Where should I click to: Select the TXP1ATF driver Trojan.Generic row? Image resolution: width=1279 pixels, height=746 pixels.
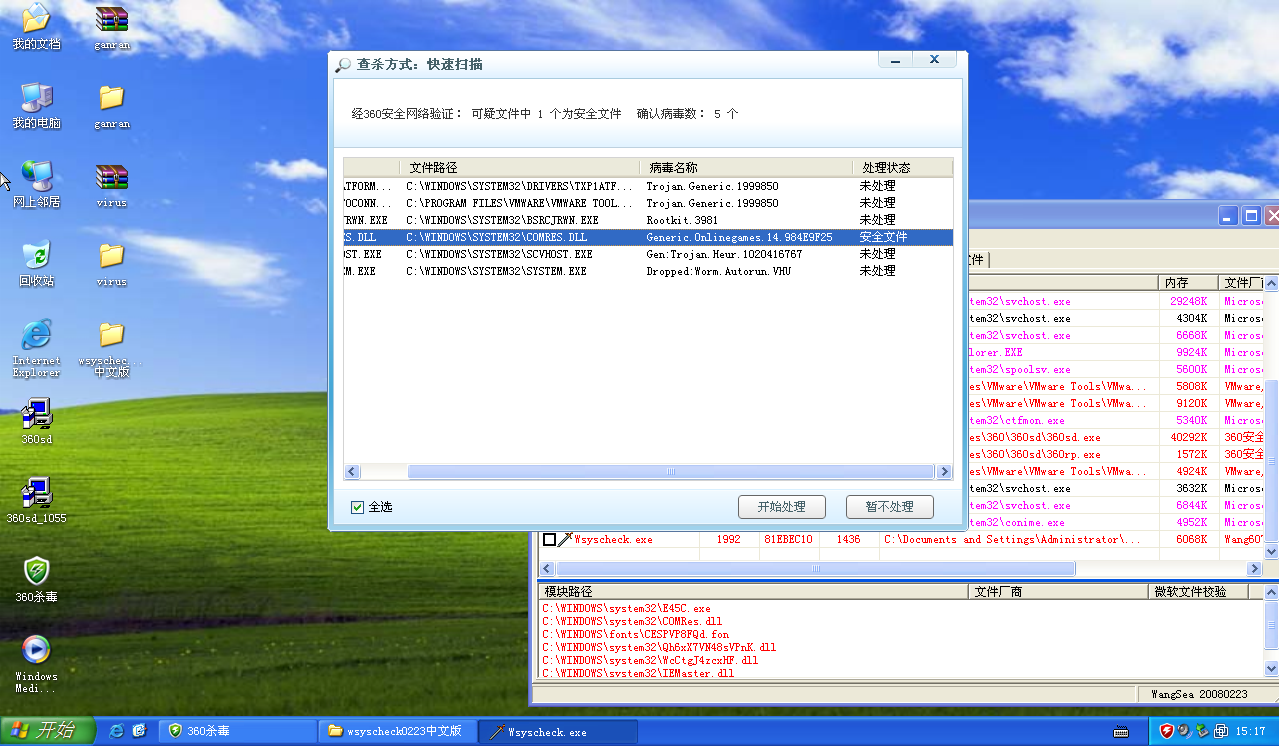click(x=648, y=186)
